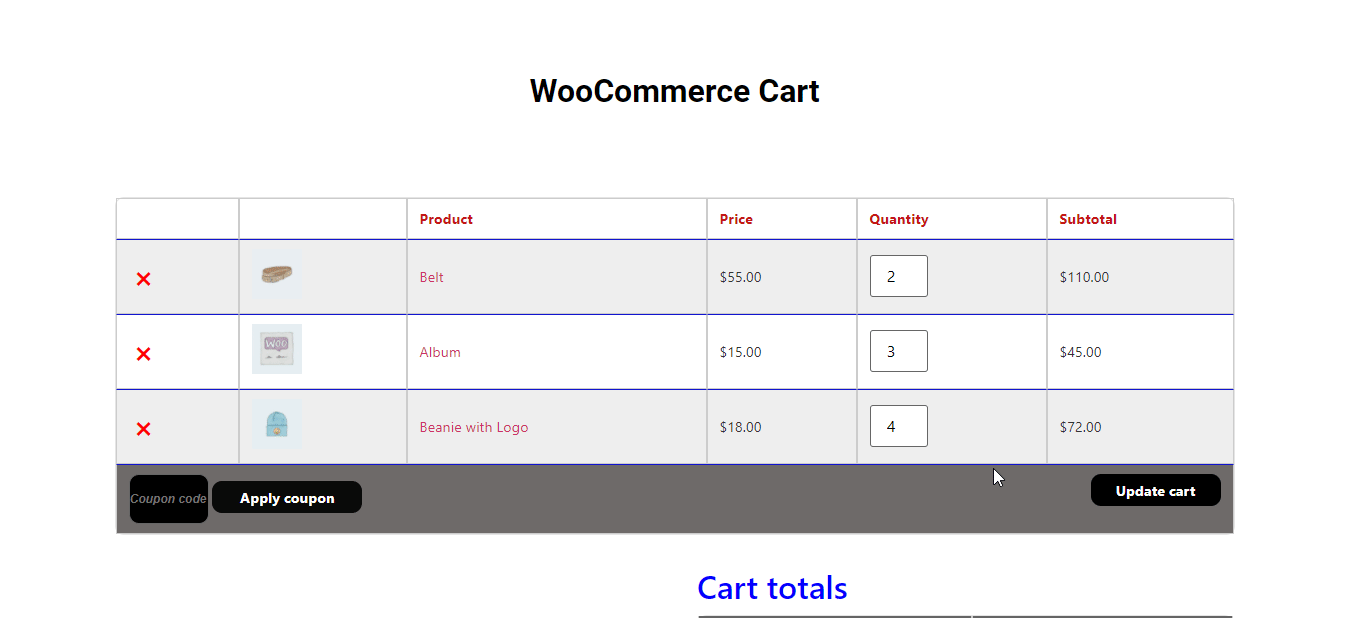This screenshot has height=618, width=1348.
Task: Focus the Beanie with Logo quantity field
Action: click(898, 426)
